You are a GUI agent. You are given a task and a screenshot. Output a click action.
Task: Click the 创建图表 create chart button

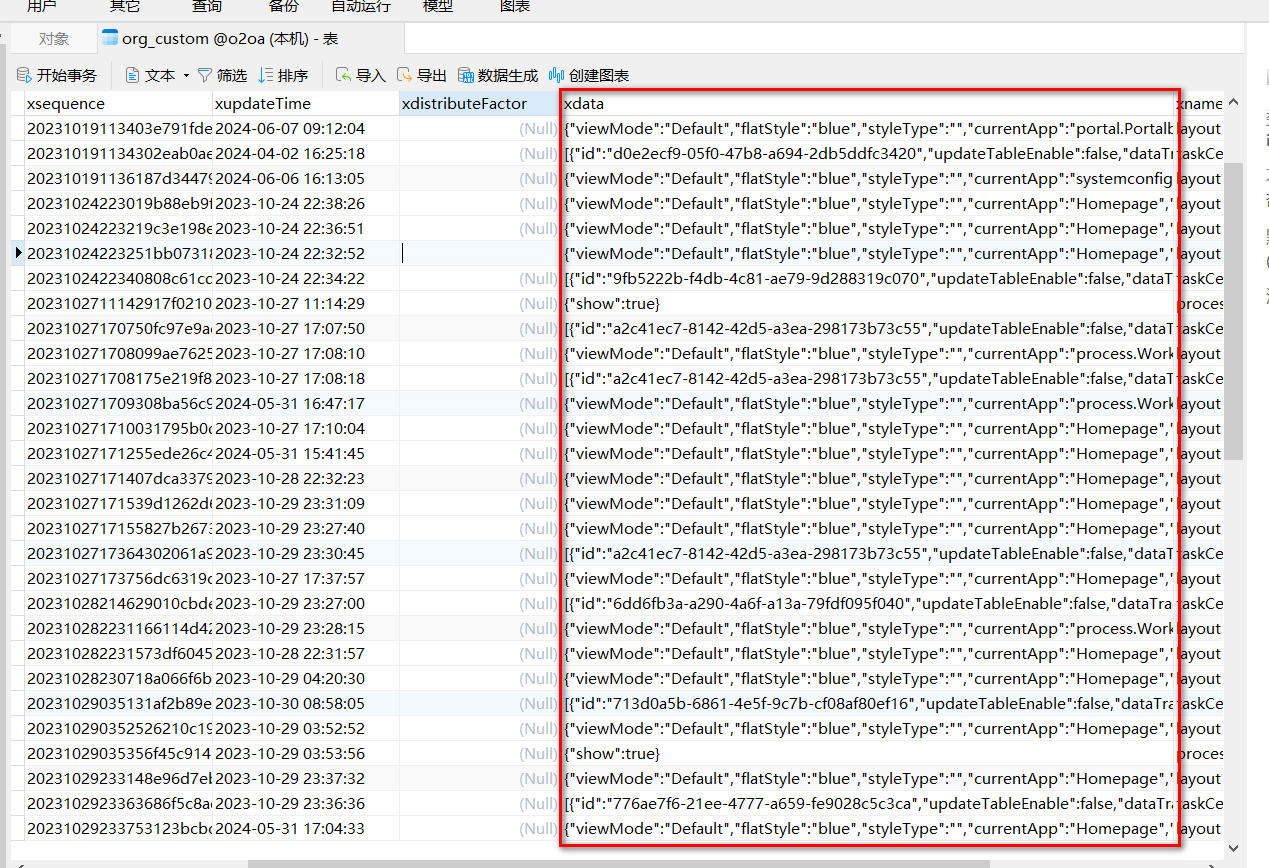(x=589, y=75)
